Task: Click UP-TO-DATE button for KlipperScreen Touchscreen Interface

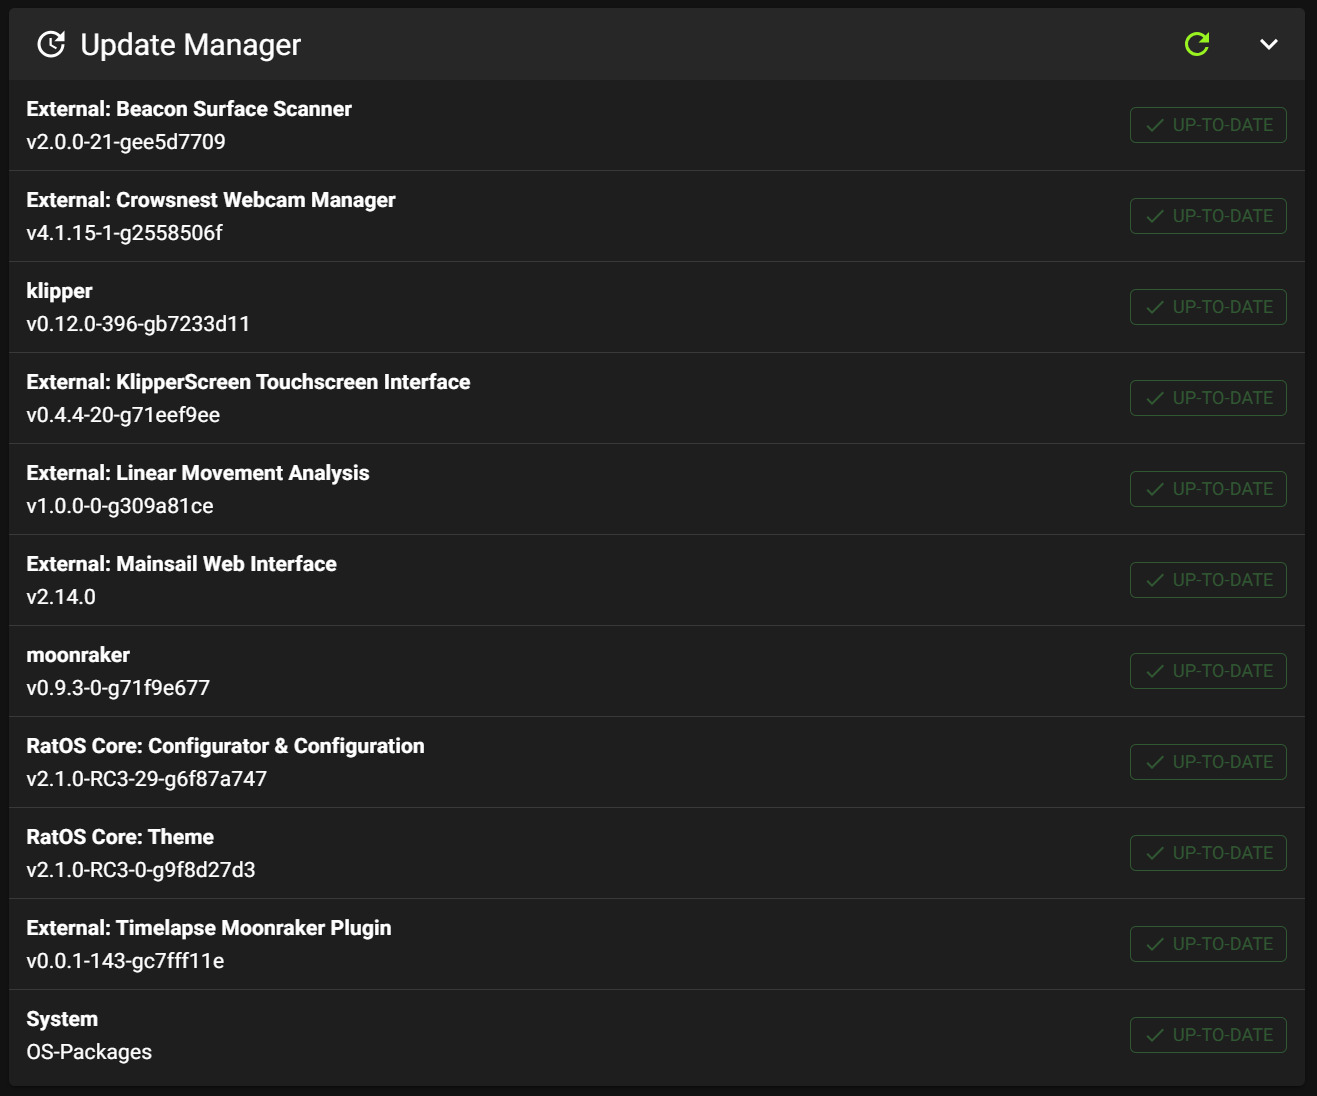Action: [1208, 398]
